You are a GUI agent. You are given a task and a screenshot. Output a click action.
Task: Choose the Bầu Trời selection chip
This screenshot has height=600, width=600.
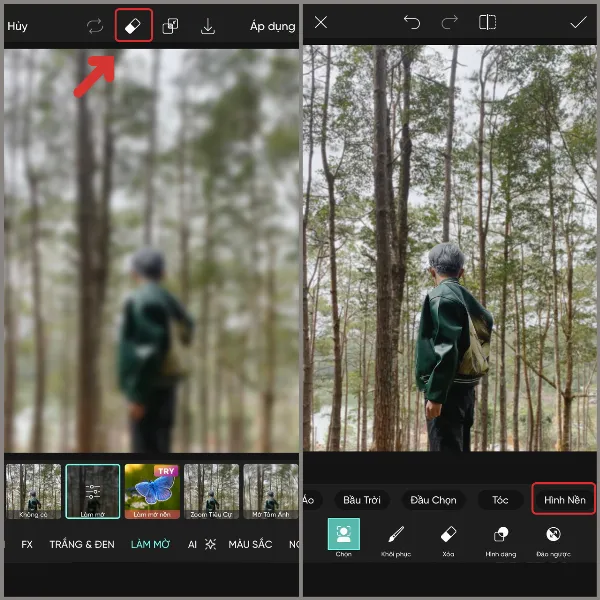point(361,499)
